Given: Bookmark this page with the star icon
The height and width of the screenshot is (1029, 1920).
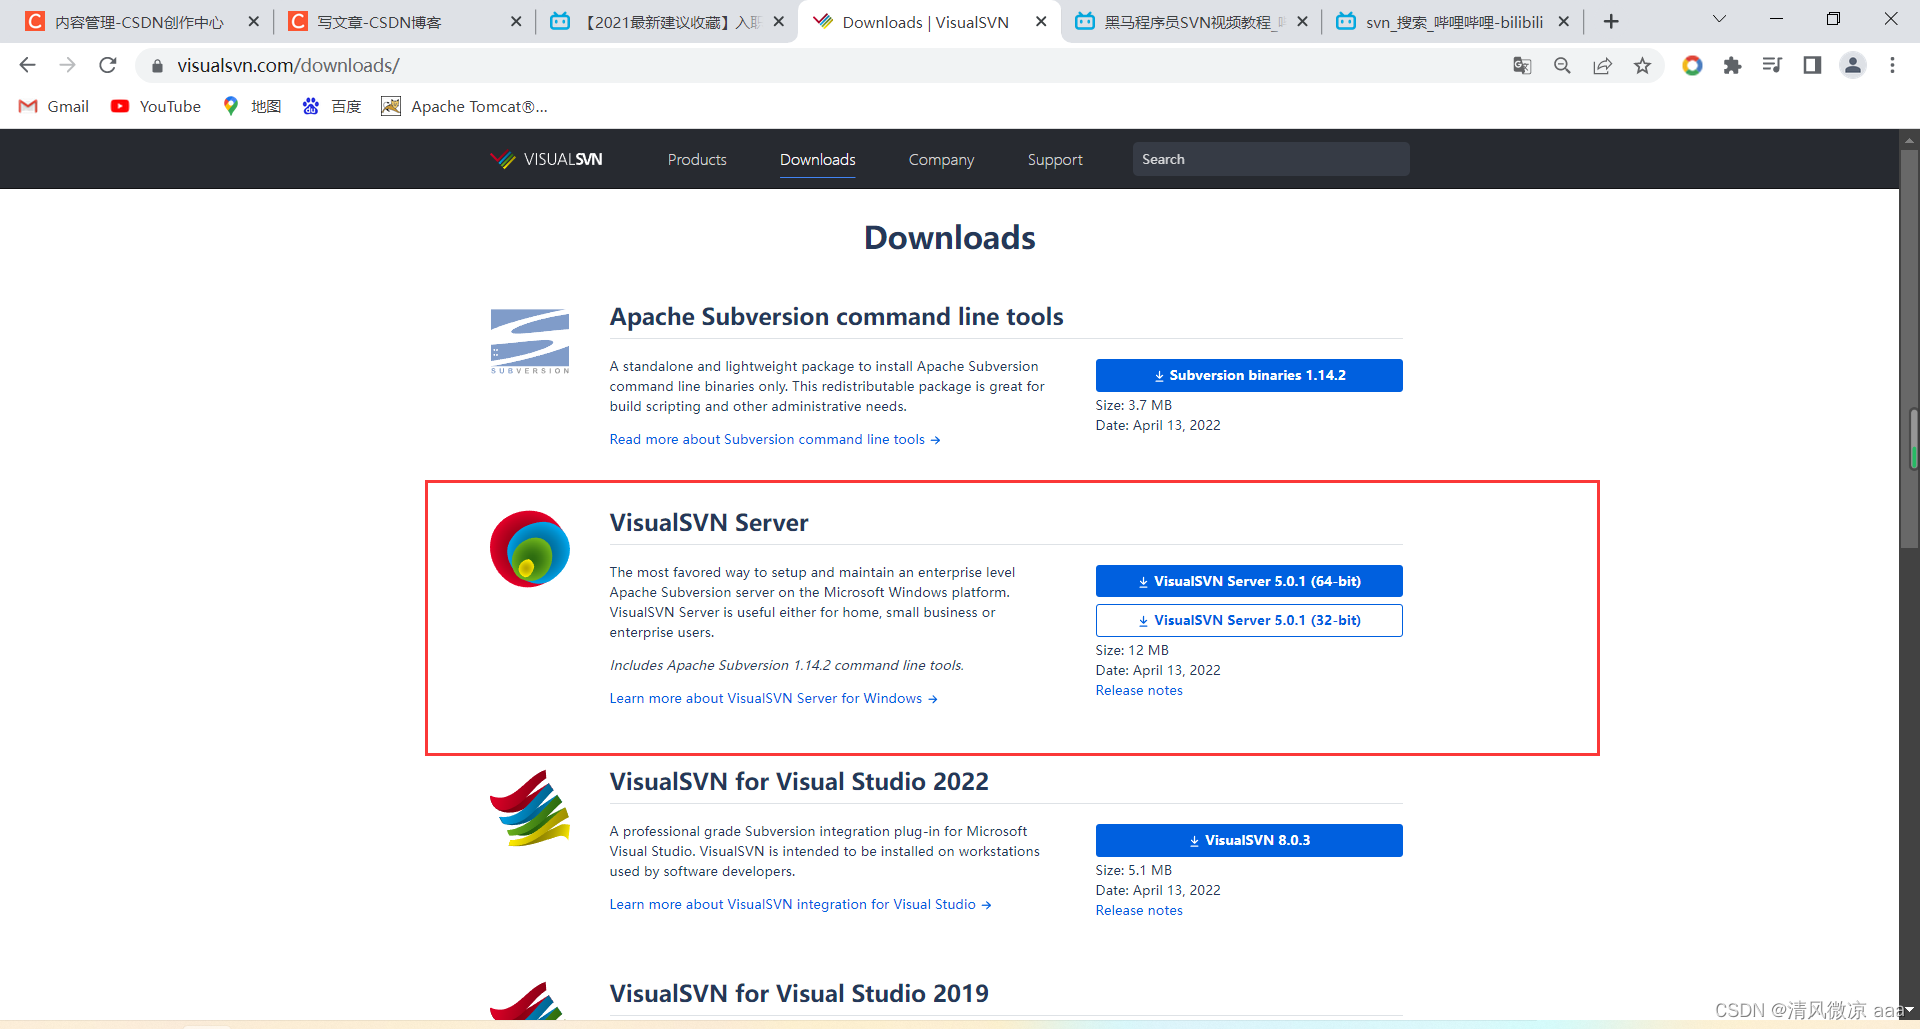Looking at the screenshot, I should (1642, 65).
